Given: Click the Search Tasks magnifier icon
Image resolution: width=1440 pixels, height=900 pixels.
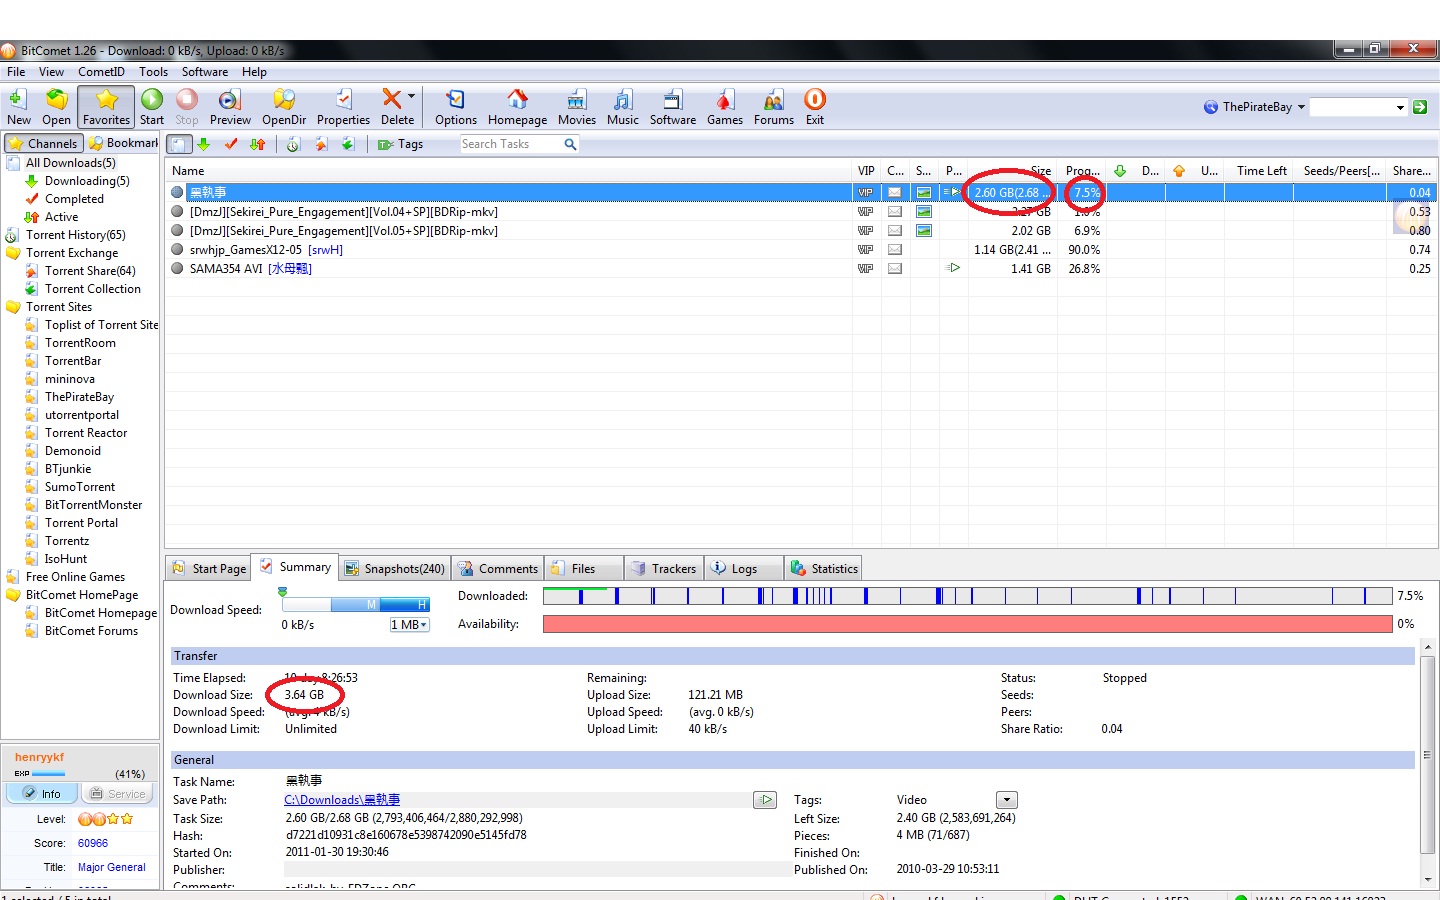Looking at the screenshot, I should click(570, 144).
